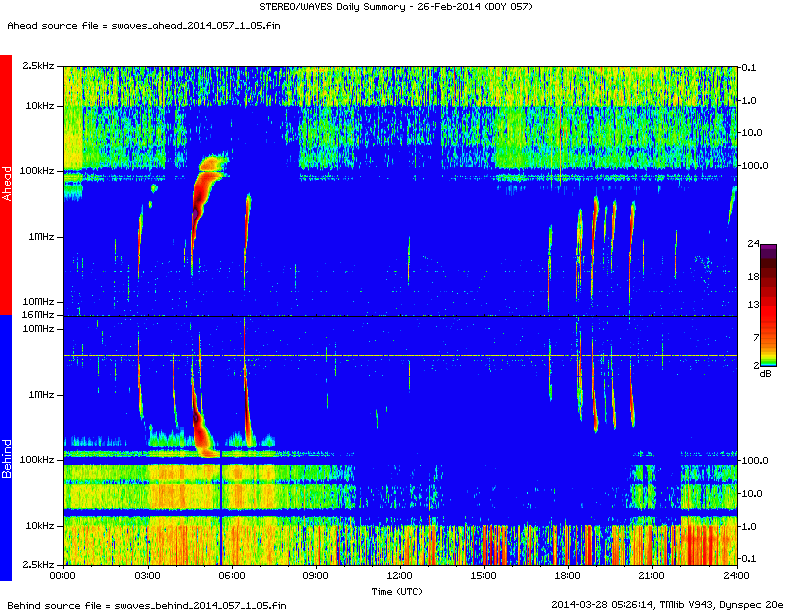Click the Behind panel right-axis 10.0 label
Viewport: 792px width, 612px height.
click(x=752, y=493)
